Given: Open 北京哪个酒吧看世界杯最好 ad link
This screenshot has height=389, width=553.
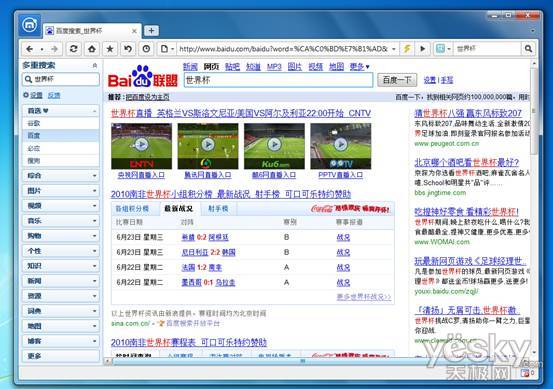Looking at the screenshot, I should coord(466,163).
